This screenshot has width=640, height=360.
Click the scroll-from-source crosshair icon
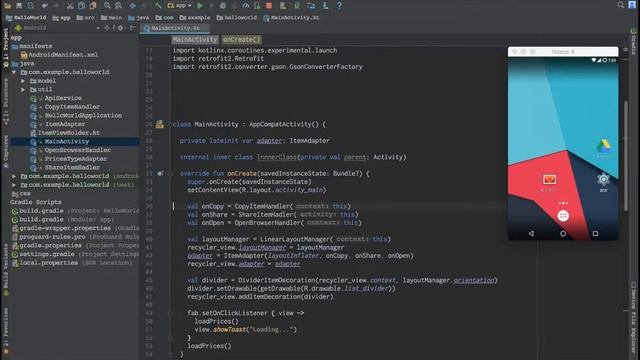pyautogui.click(x=107, y=28)
